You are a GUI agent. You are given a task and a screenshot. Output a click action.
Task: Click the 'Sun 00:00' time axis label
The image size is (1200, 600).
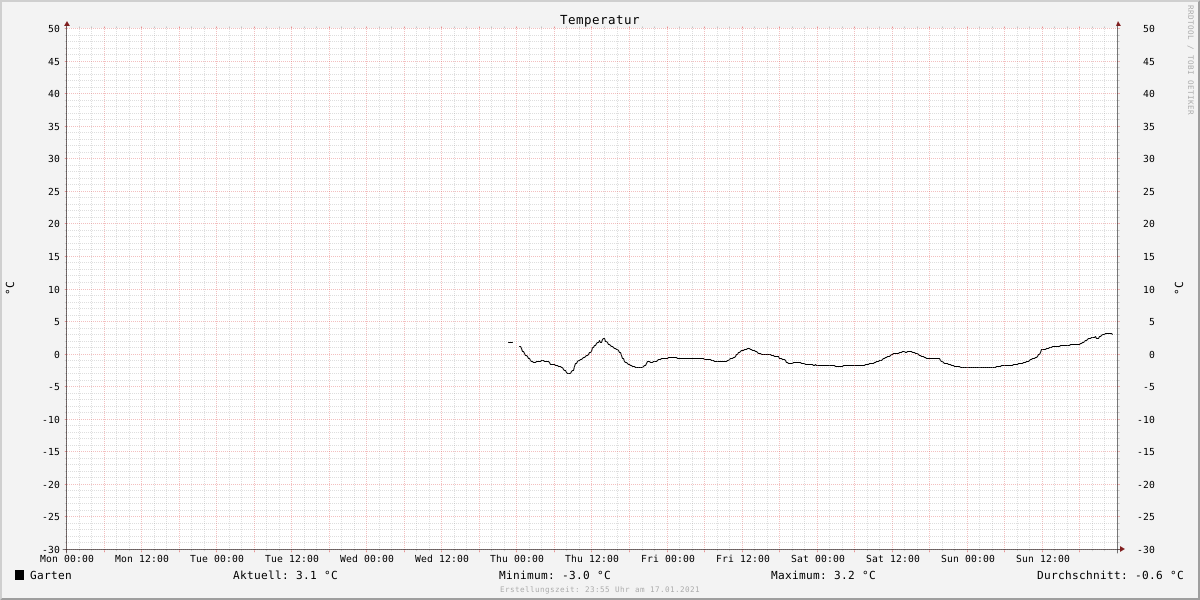click(968, 559)
